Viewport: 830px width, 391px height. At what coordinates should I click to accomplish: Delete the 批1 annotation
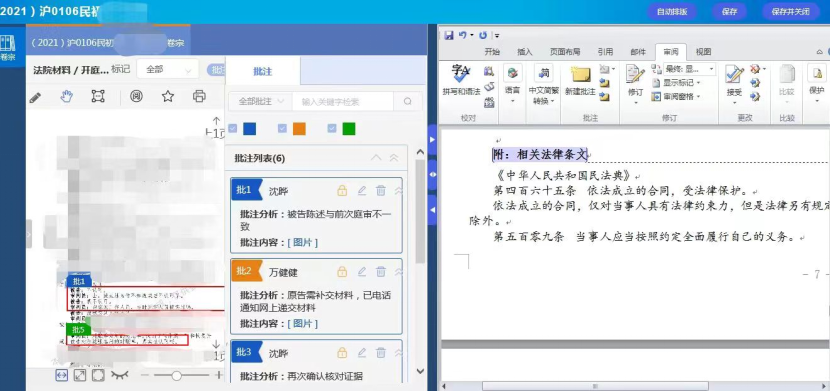[x=381, y=190]
